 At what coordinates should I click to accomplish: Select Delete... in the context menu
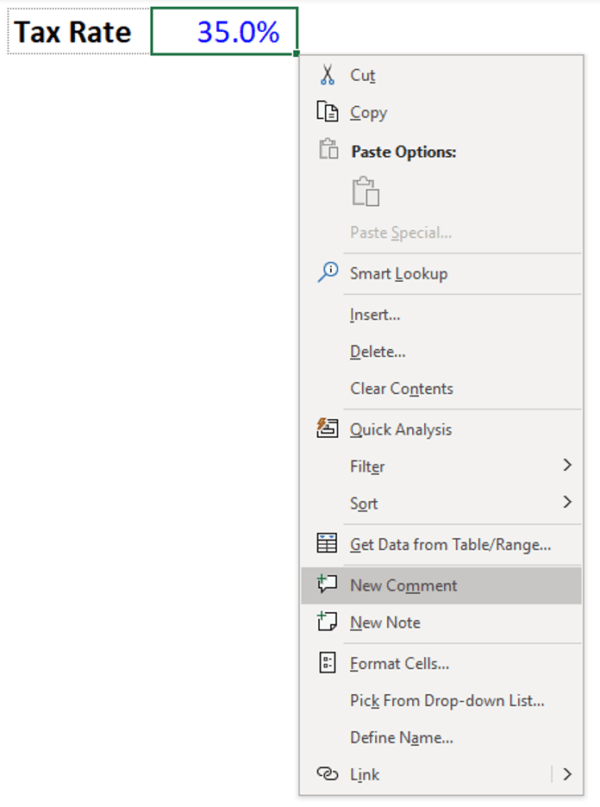377,351
